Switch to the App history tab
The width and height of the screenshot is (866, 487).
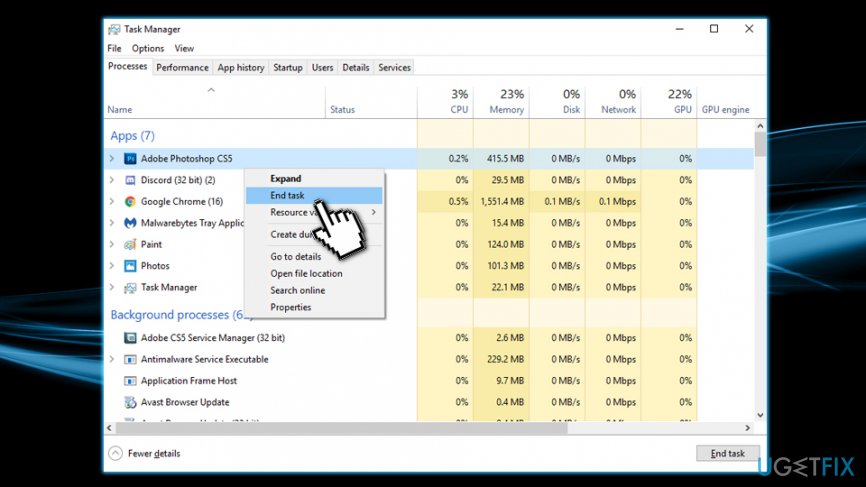(x=241, y=67)
